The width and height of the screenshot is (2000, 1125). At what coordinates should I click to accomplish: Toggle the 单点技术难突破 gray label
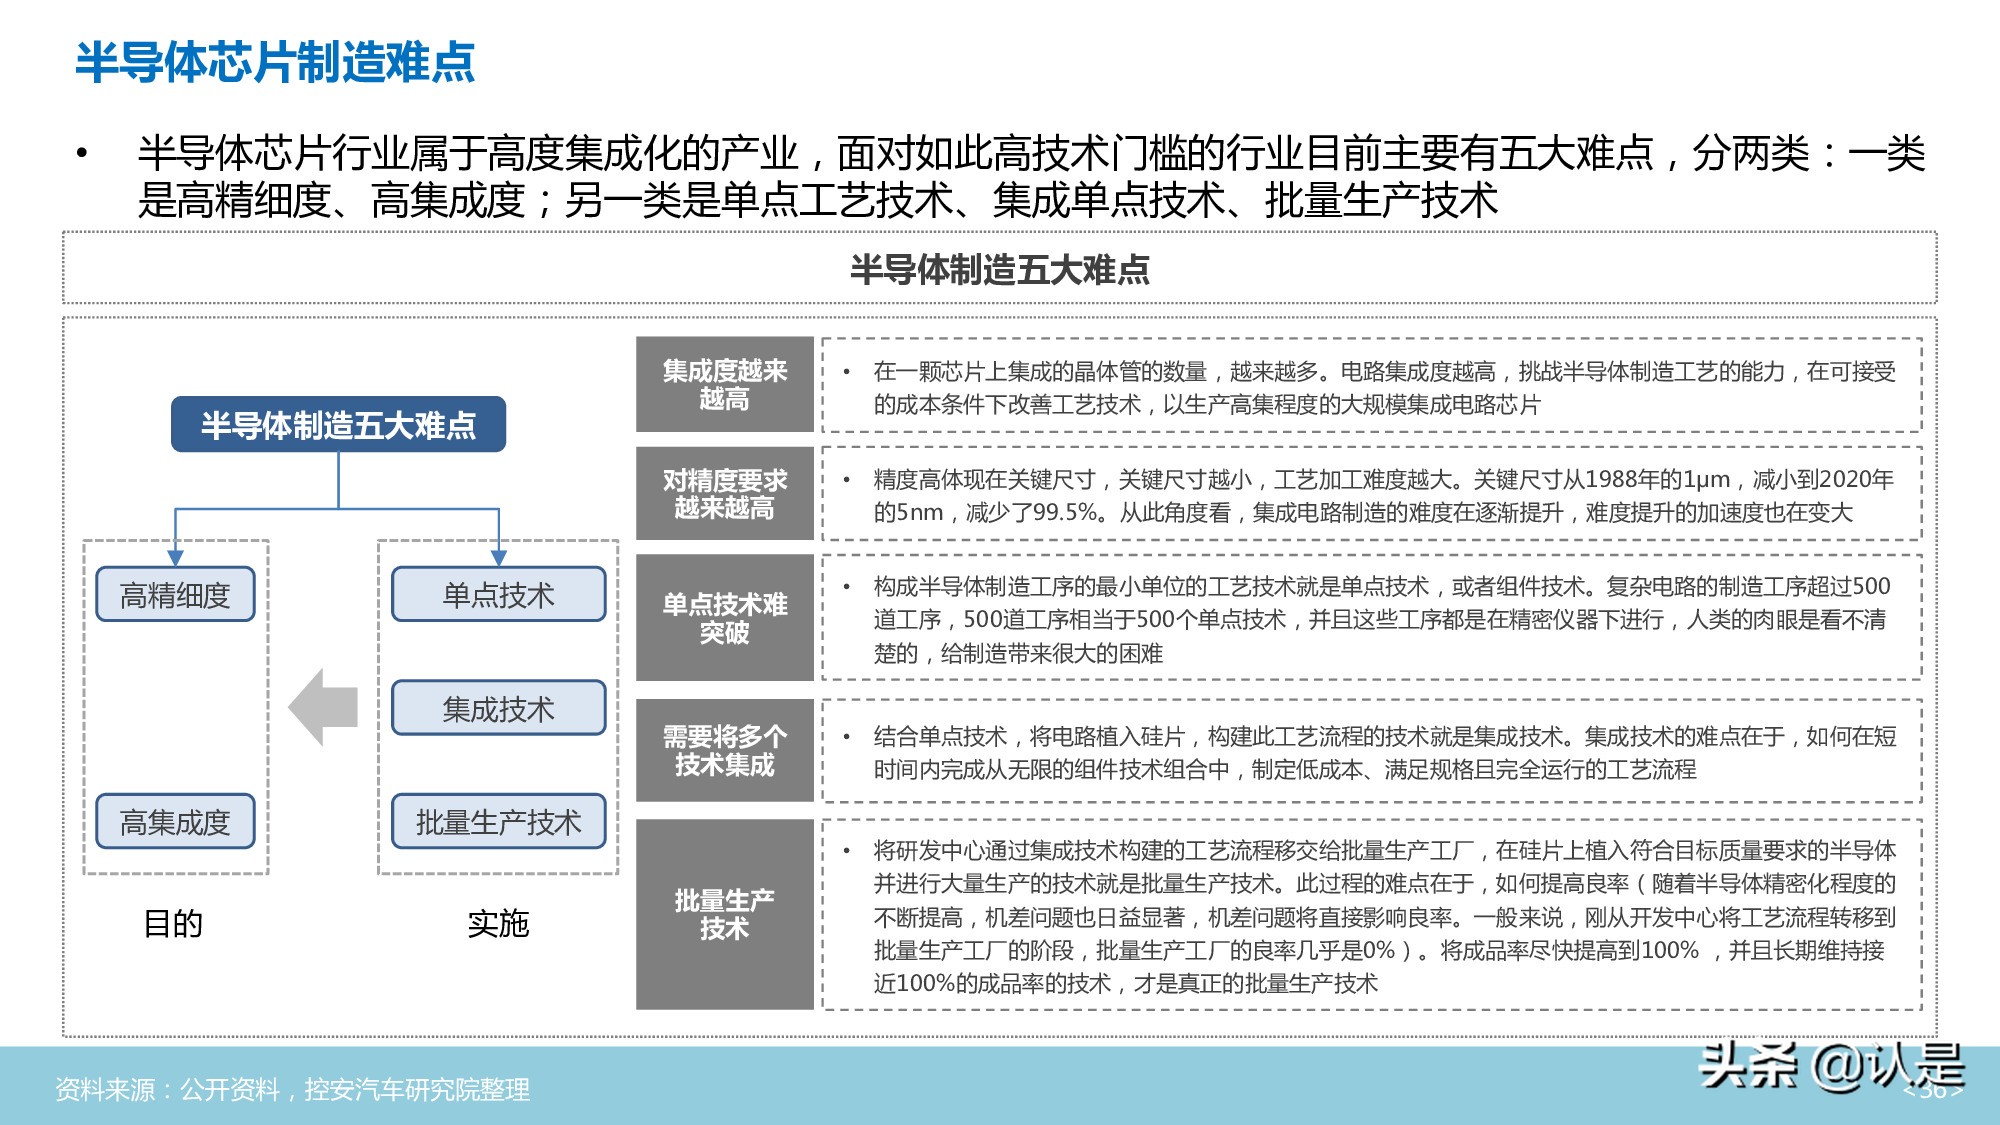(725, 617)
